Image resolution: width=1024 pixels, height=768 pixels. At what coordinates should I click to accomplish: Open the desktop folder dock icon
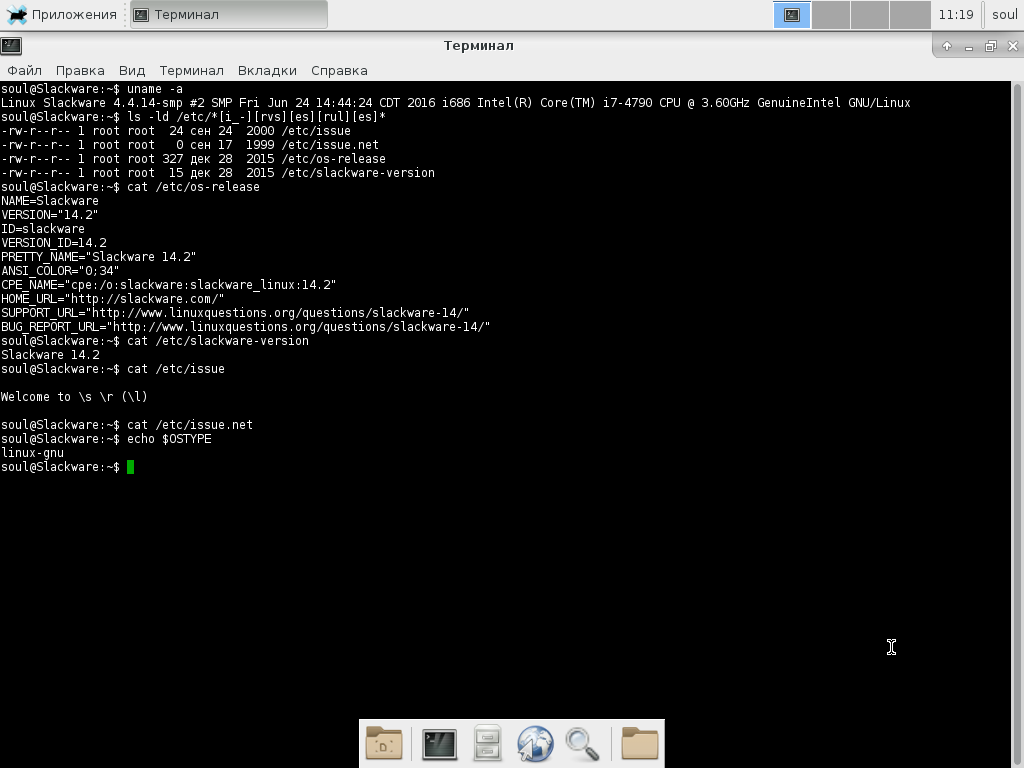(x=384, y=743)
